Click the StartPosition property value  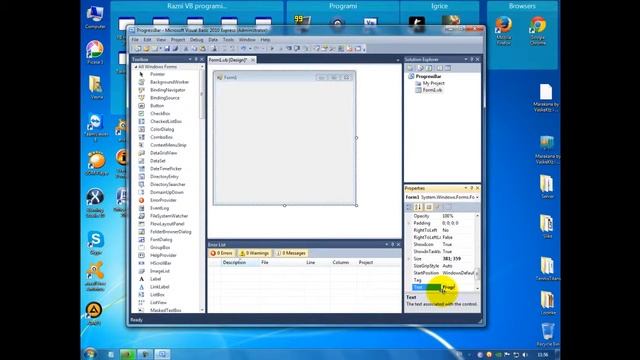(458, 273)
